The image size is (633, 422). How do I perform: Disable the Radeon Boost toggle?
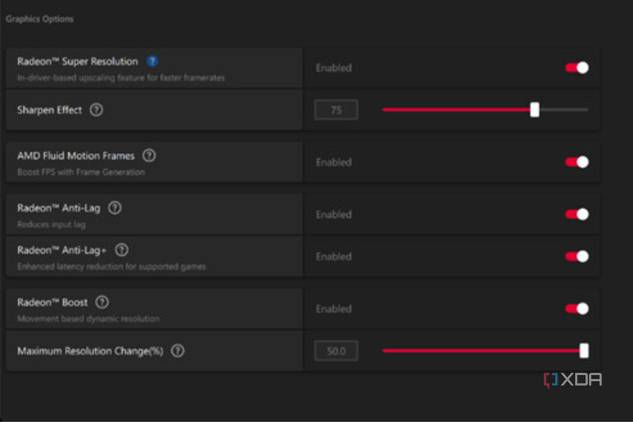pos(577,309)
